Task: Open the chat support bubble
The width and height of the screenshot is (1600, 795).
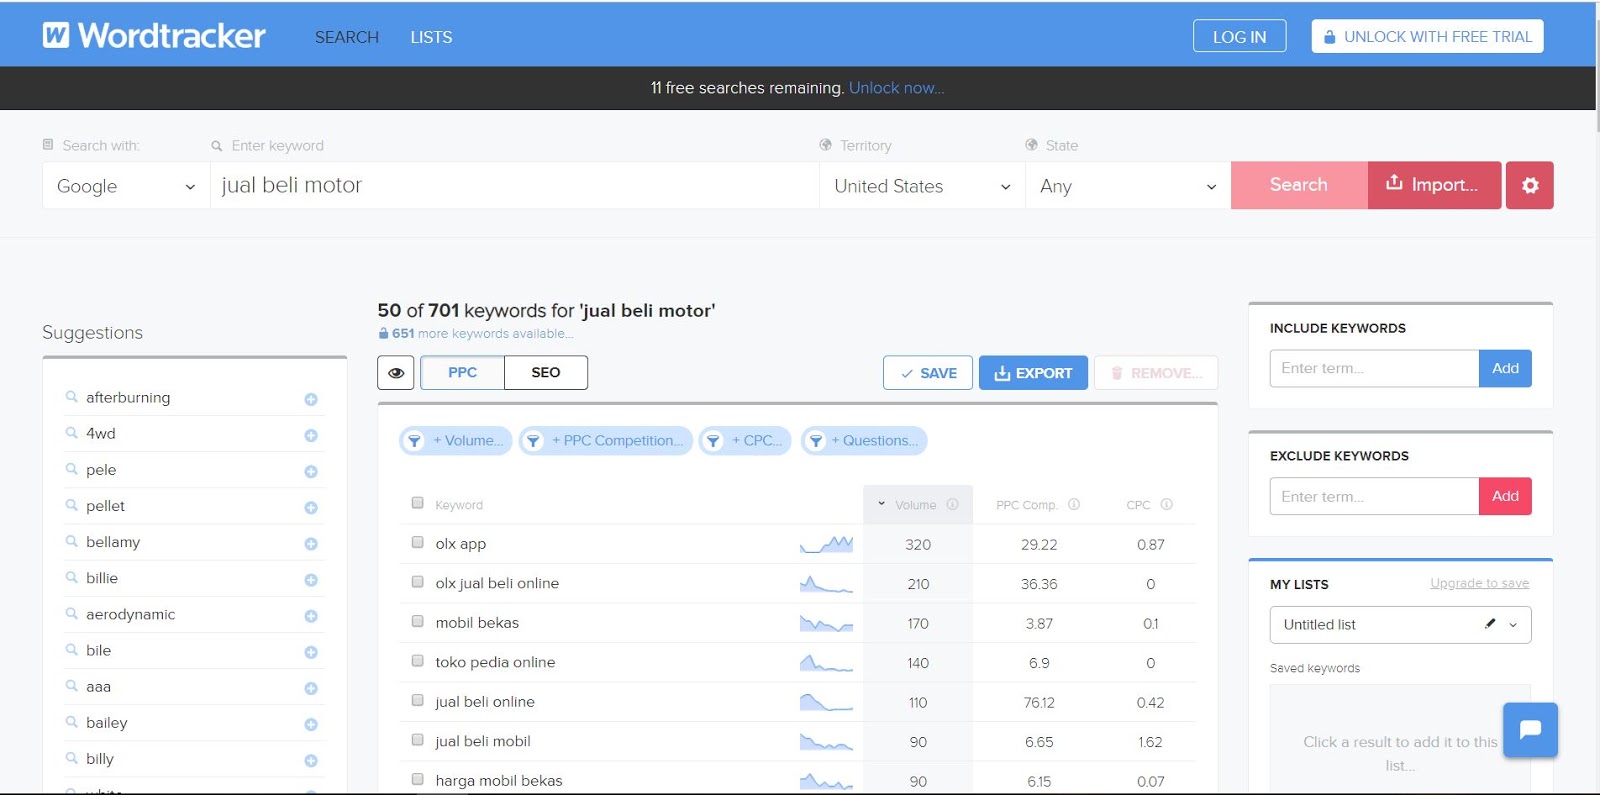Action: [1530, 730]
